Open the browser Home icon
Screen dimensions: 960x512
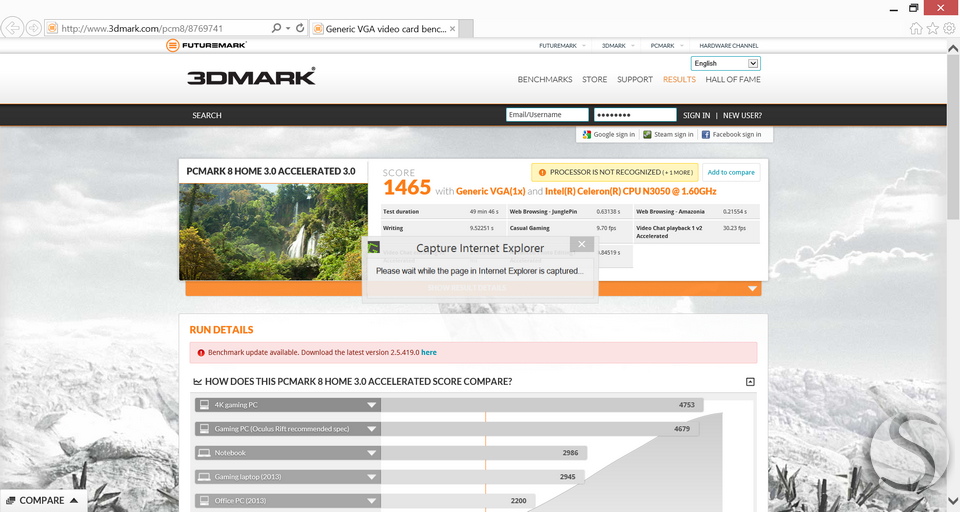(916, 28)
